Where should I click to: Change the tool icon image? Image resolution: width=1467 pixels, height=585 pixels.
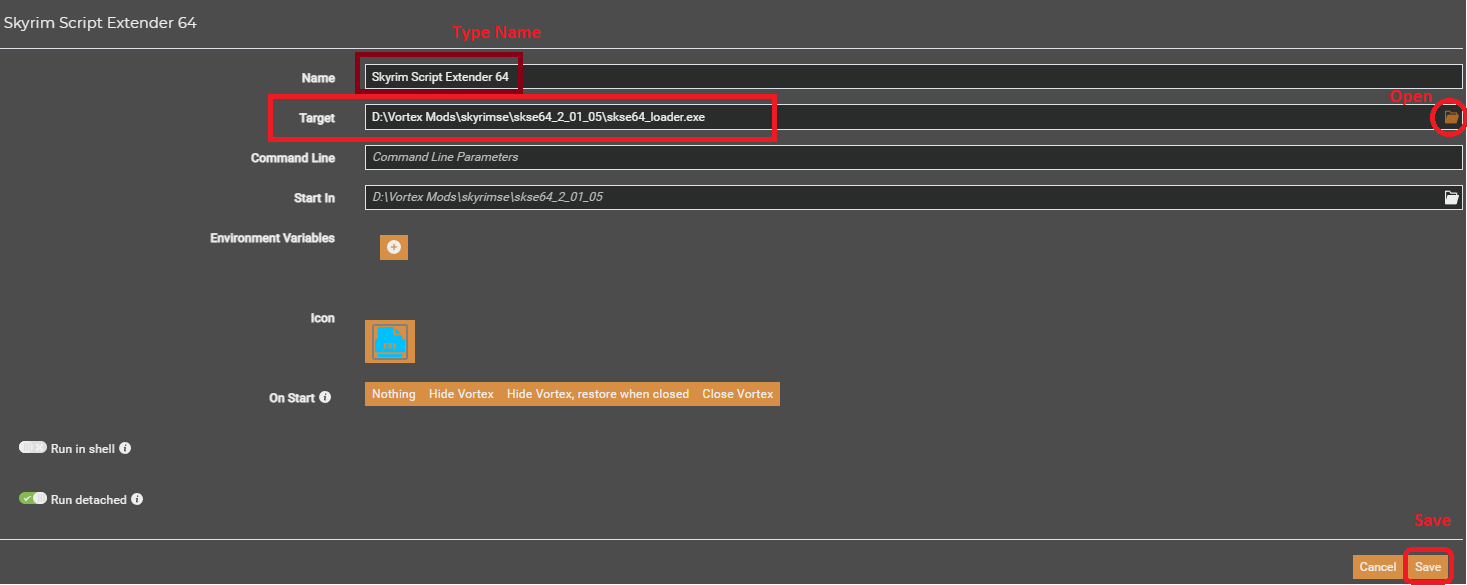click(x=390, y=342)
